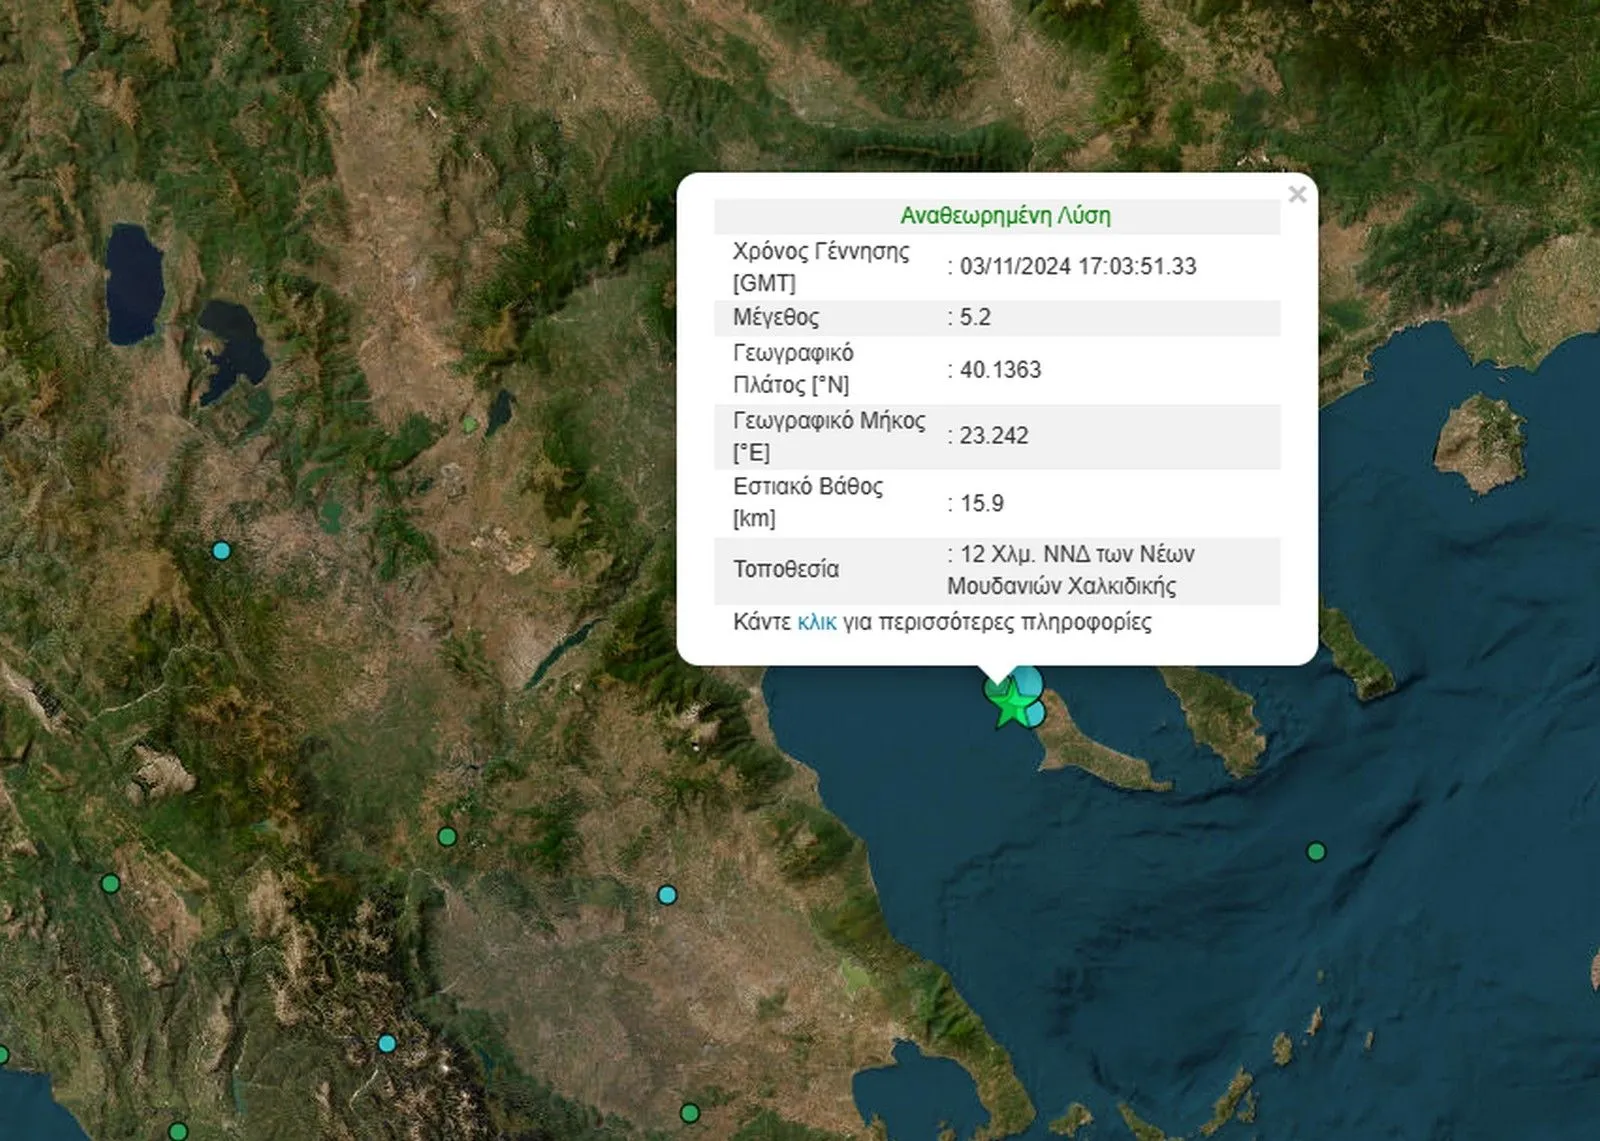Click the Μέγεθος value 5.2
Viewport: 1600px width, 1141px height.
(975, 317)
